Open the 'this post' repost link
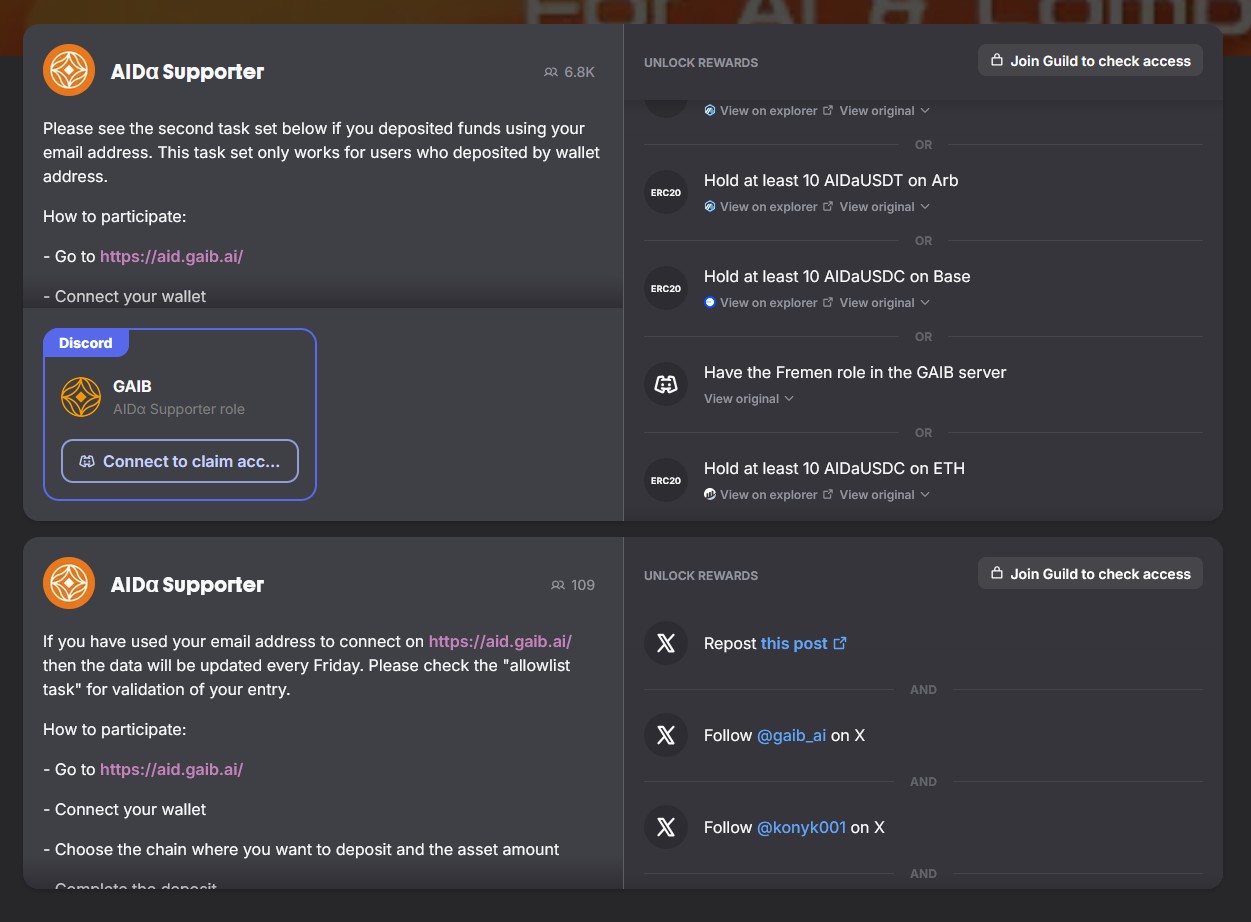Viewport: 1251px width, 922px height. click(803, 643)
